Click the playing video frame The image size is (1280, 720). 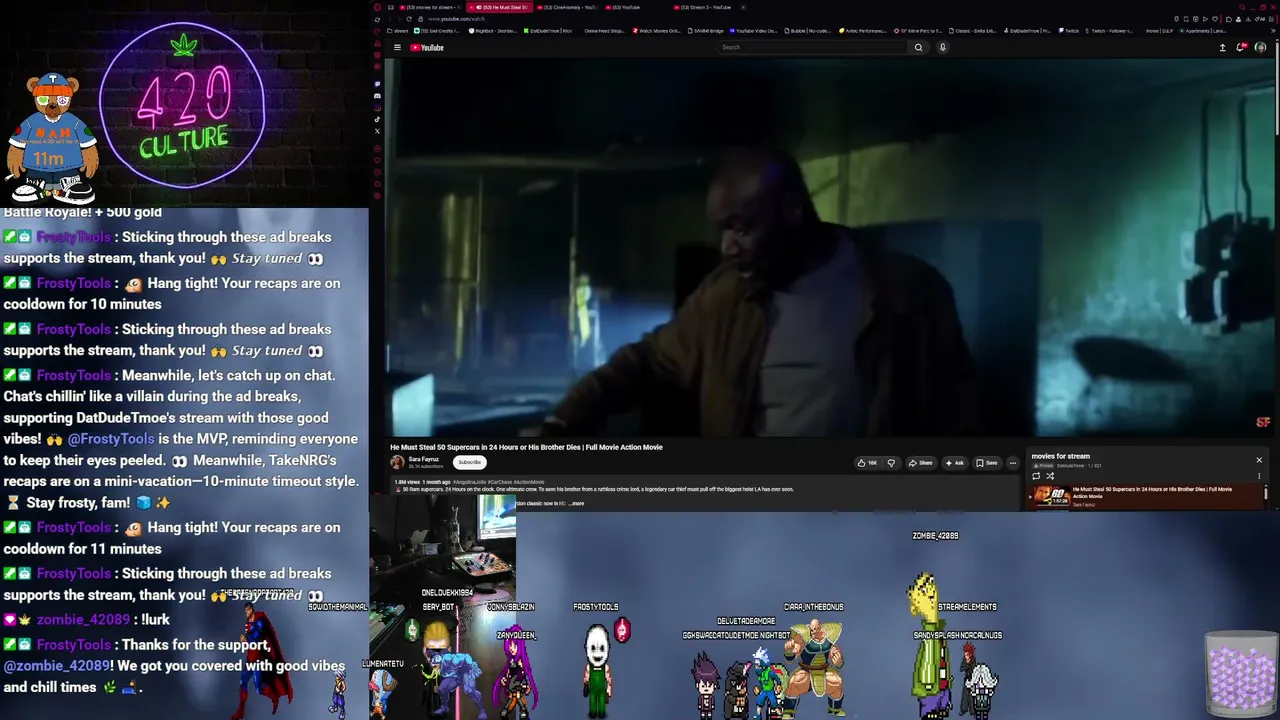point(828,247)
